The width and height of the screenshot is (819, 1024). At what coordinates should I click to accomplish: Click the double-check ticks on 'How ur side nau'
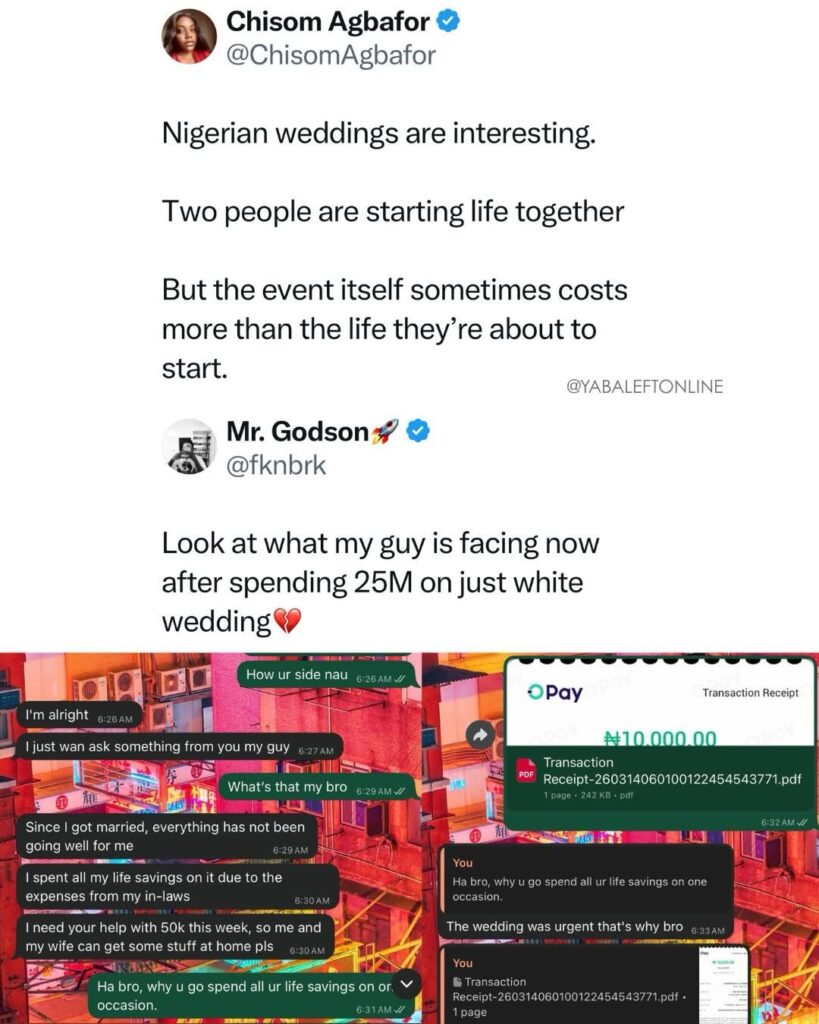tap(400, 679)
